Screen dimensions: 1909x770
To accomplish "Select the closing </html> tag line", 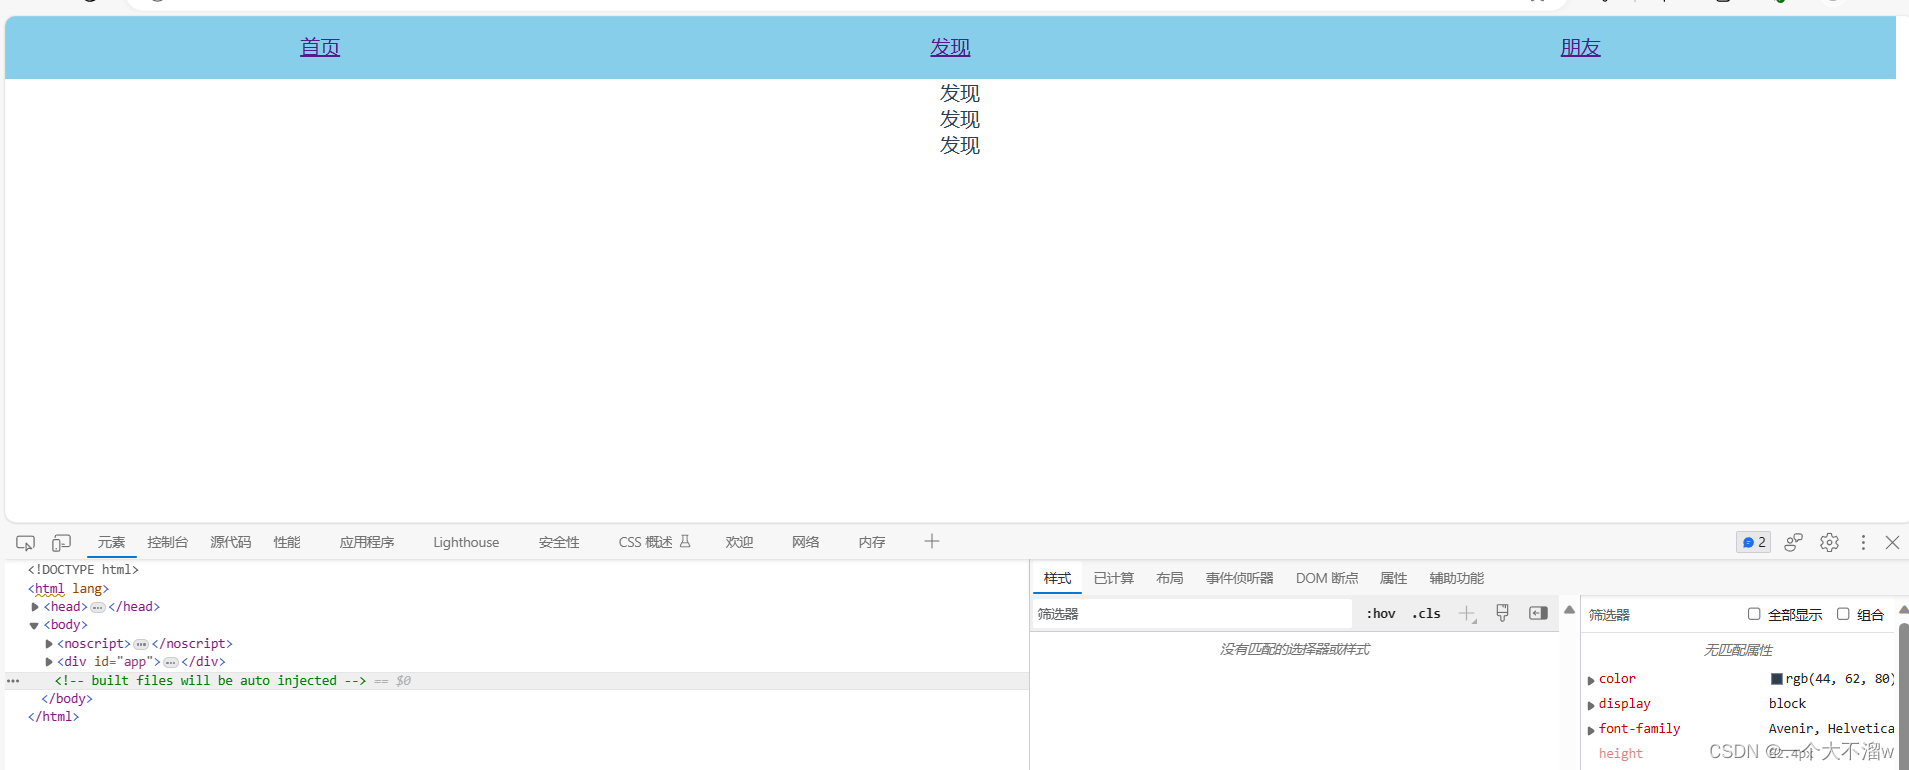I will coord(53,717).
